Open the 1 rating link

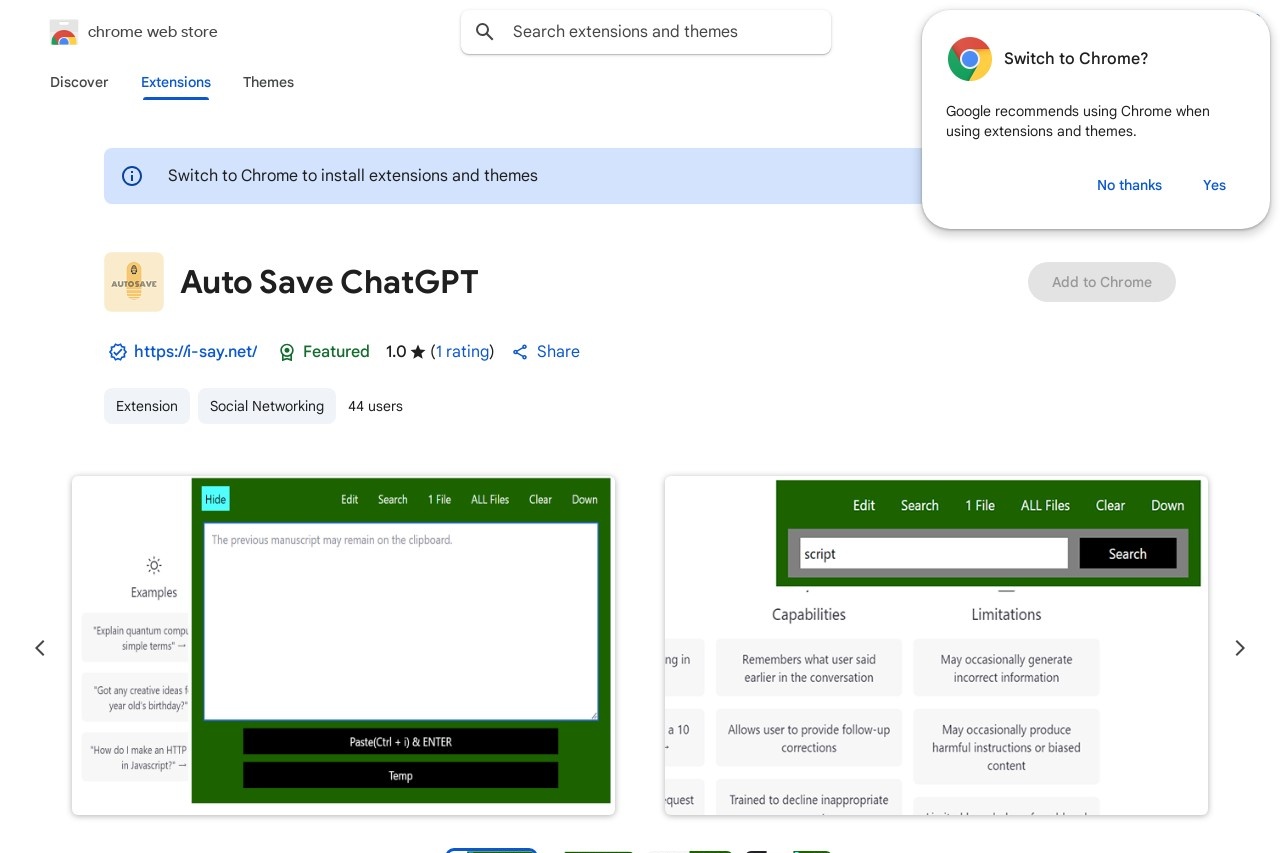pyautogui.click(x=462, y=352)
